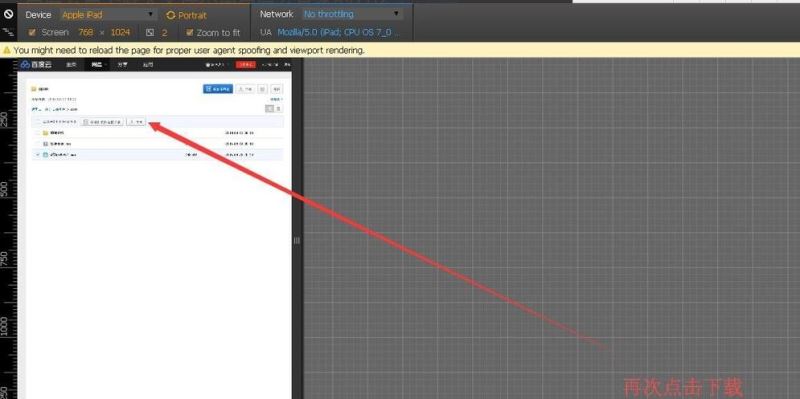
Task: Click the media queries staircase icon
Action: click(x=8, y=32)
